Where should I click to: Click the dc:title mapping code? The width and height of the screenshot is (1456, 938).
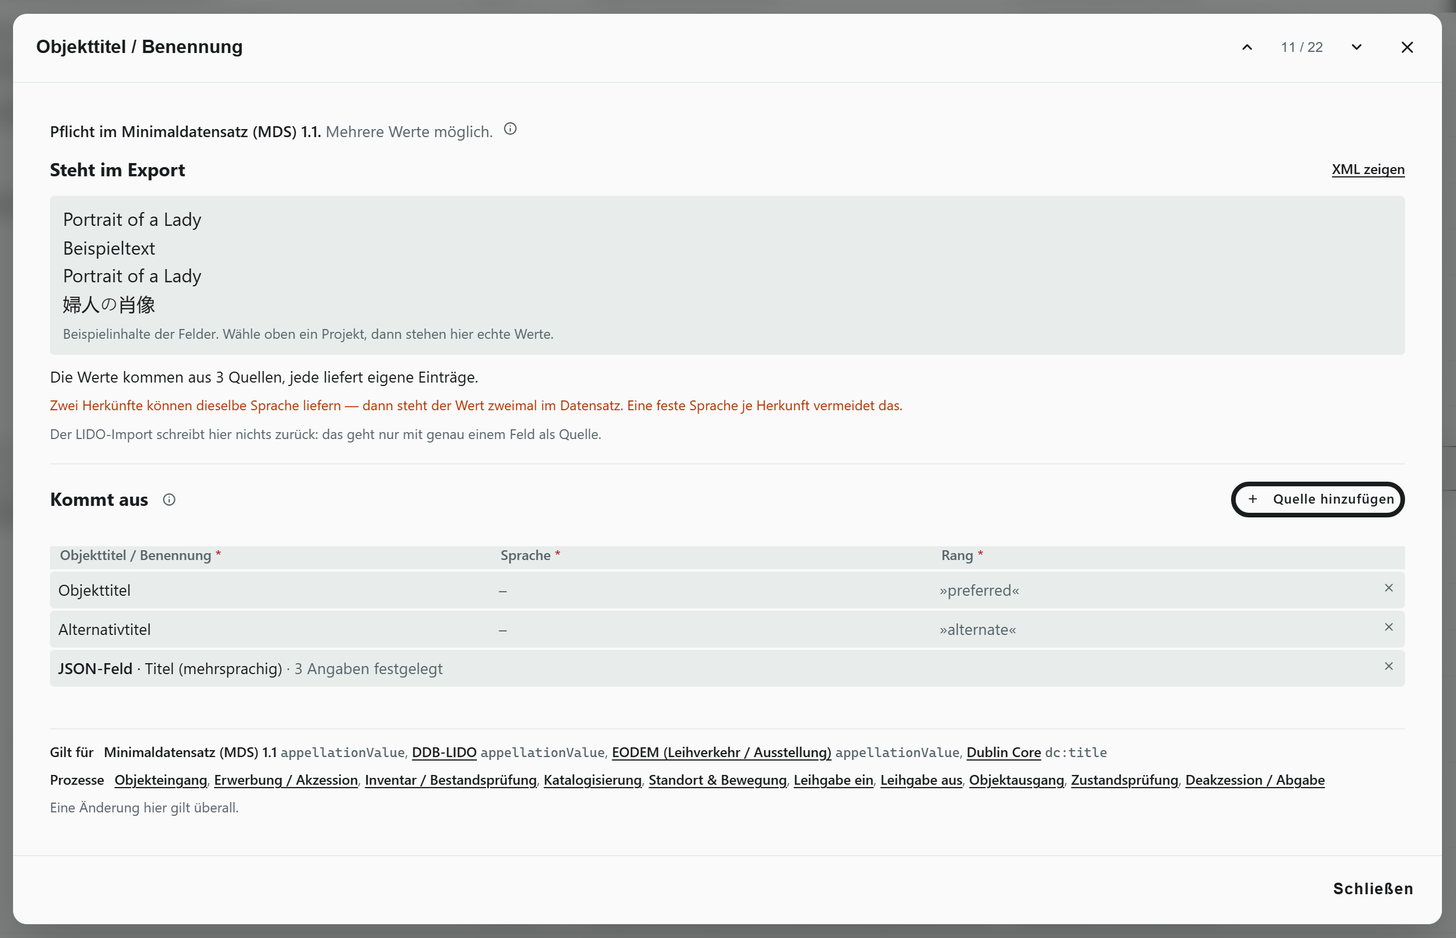click(x=1076, y=752)
